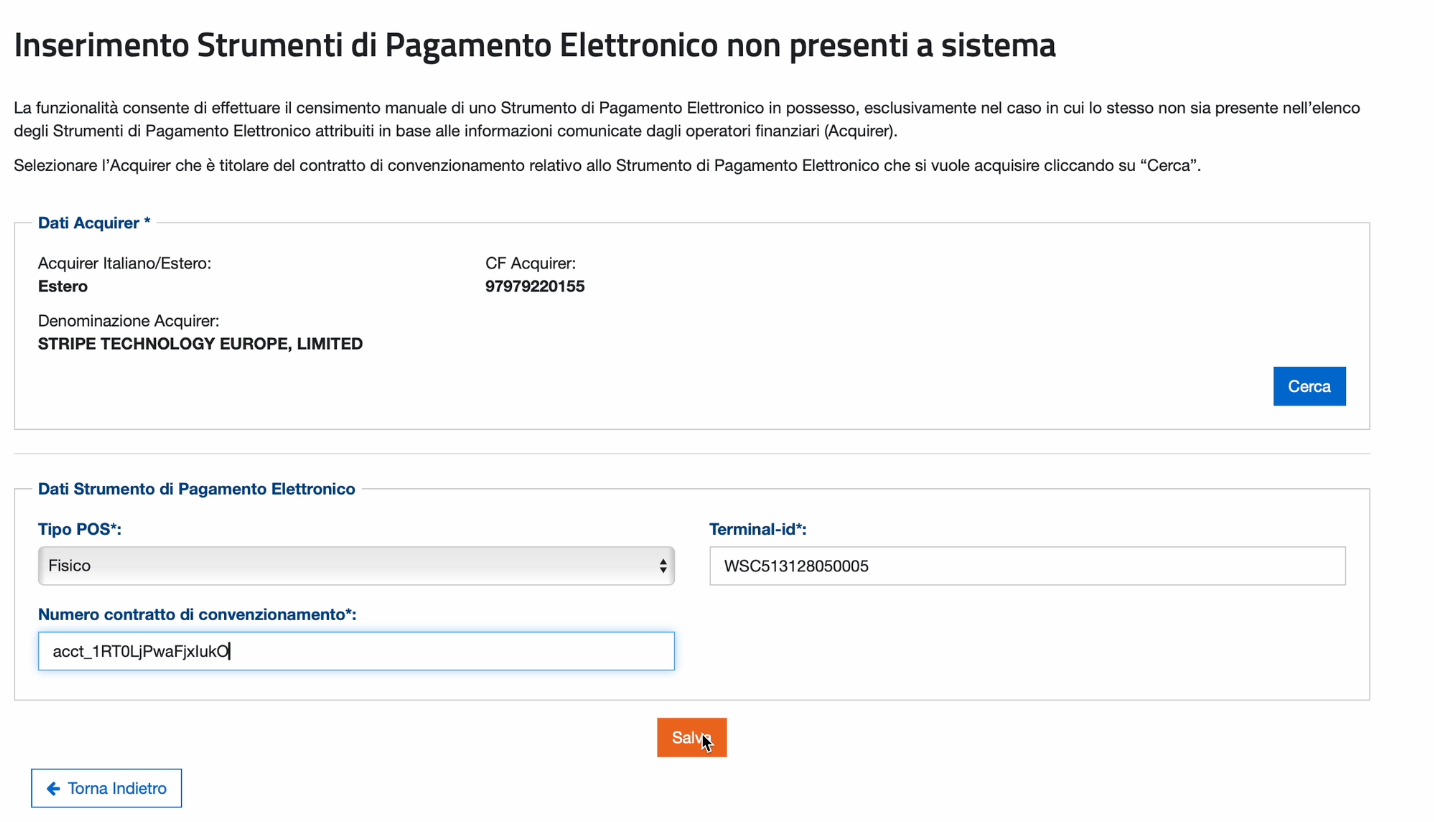Go back with Torna Indietro button
1434x822 pixels.
point(106,788)
